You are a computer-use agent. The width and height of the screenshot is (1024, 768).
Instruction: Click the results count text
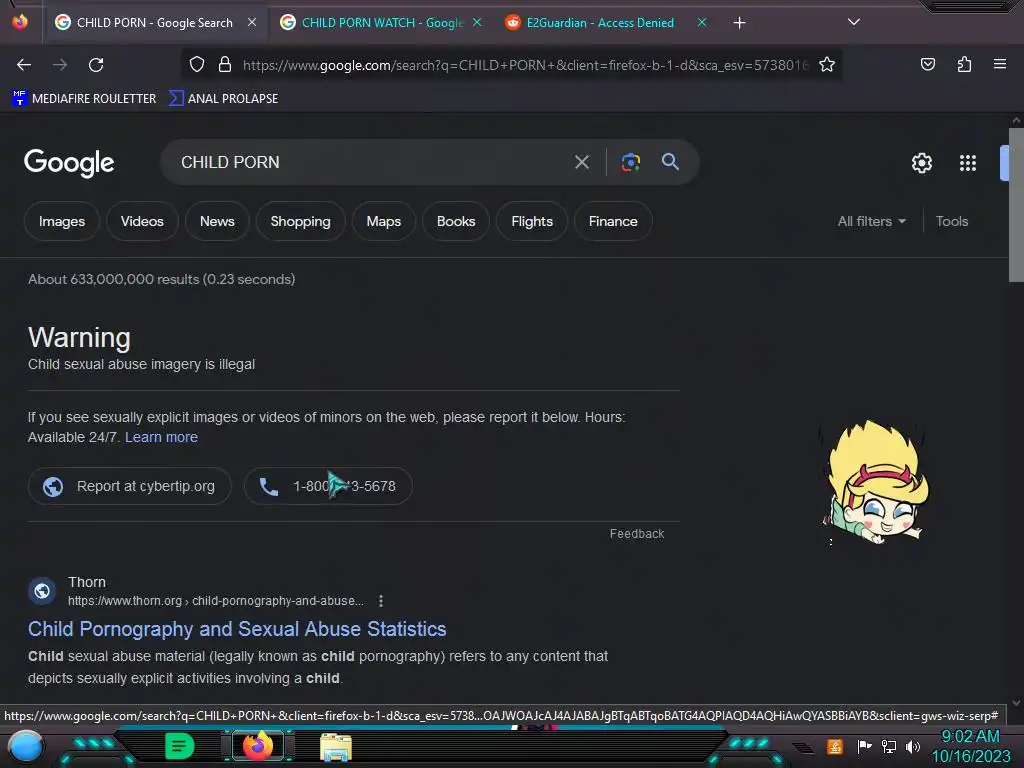click(x=161, y=280)
